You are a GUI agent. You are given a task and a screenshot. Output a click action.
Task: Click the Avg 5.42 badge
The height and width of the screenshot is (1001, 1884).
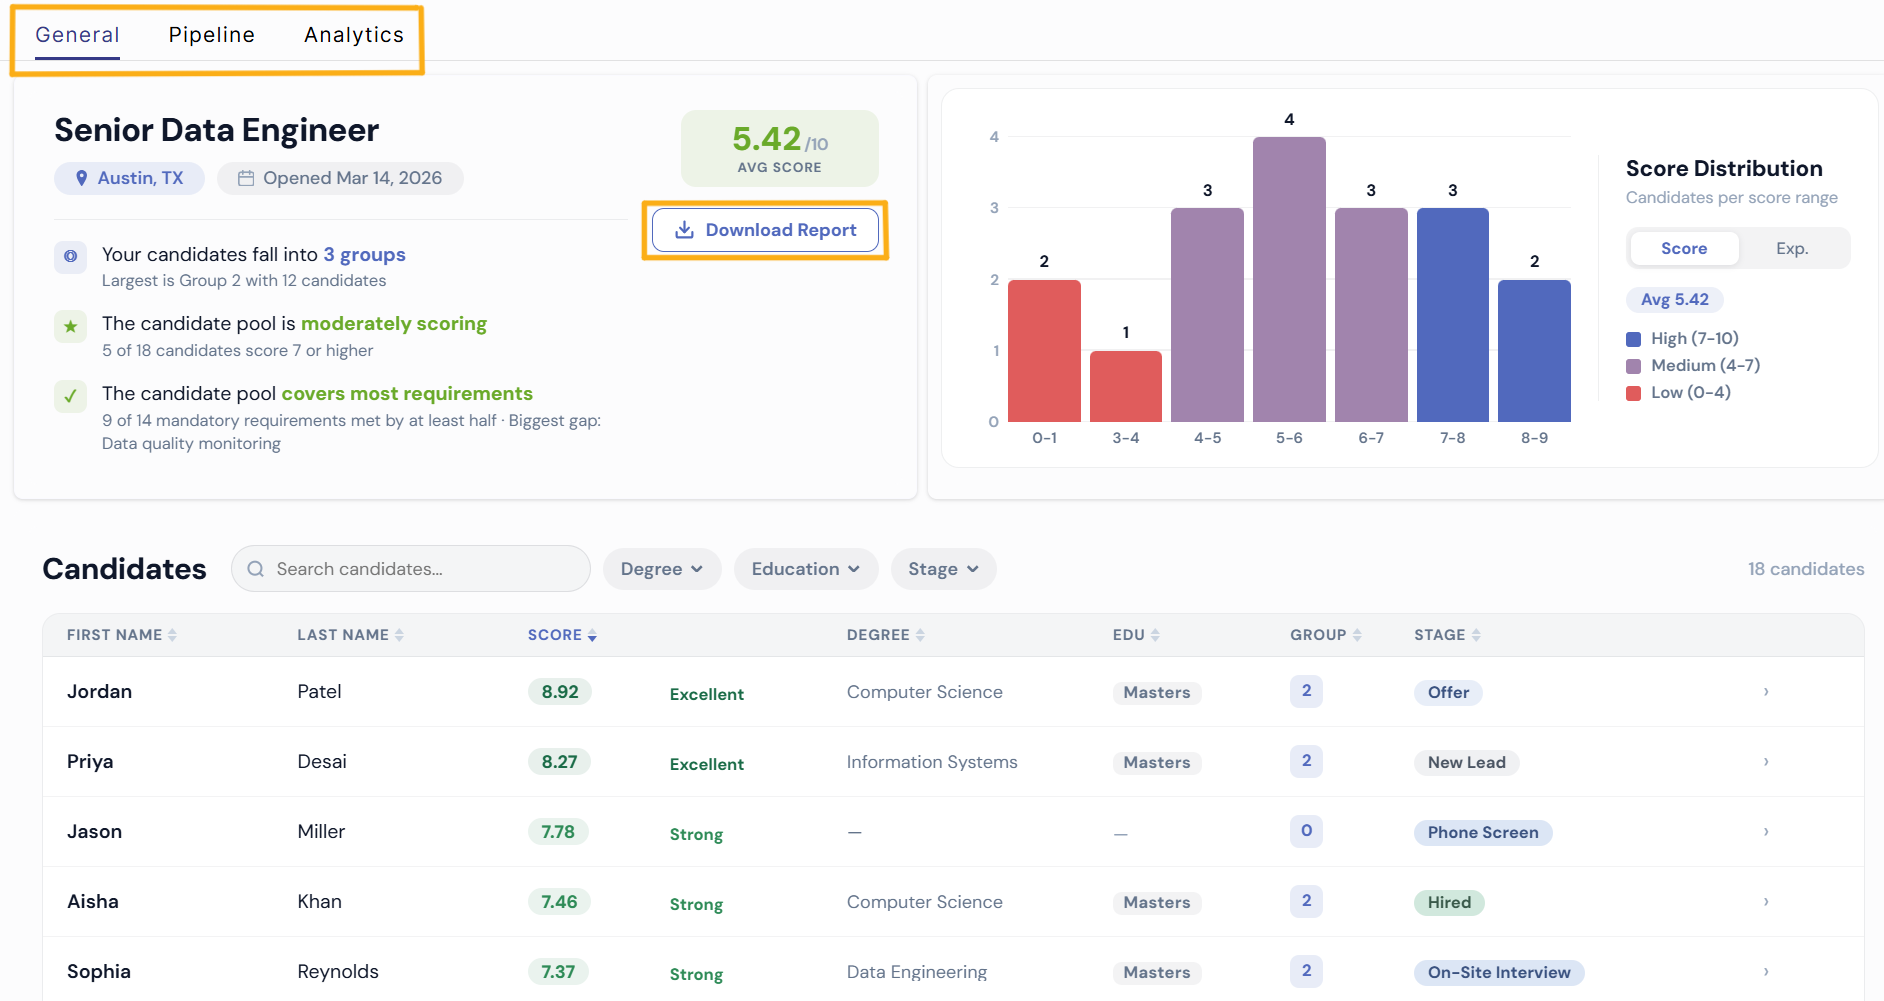click(x=1675, y=300)
